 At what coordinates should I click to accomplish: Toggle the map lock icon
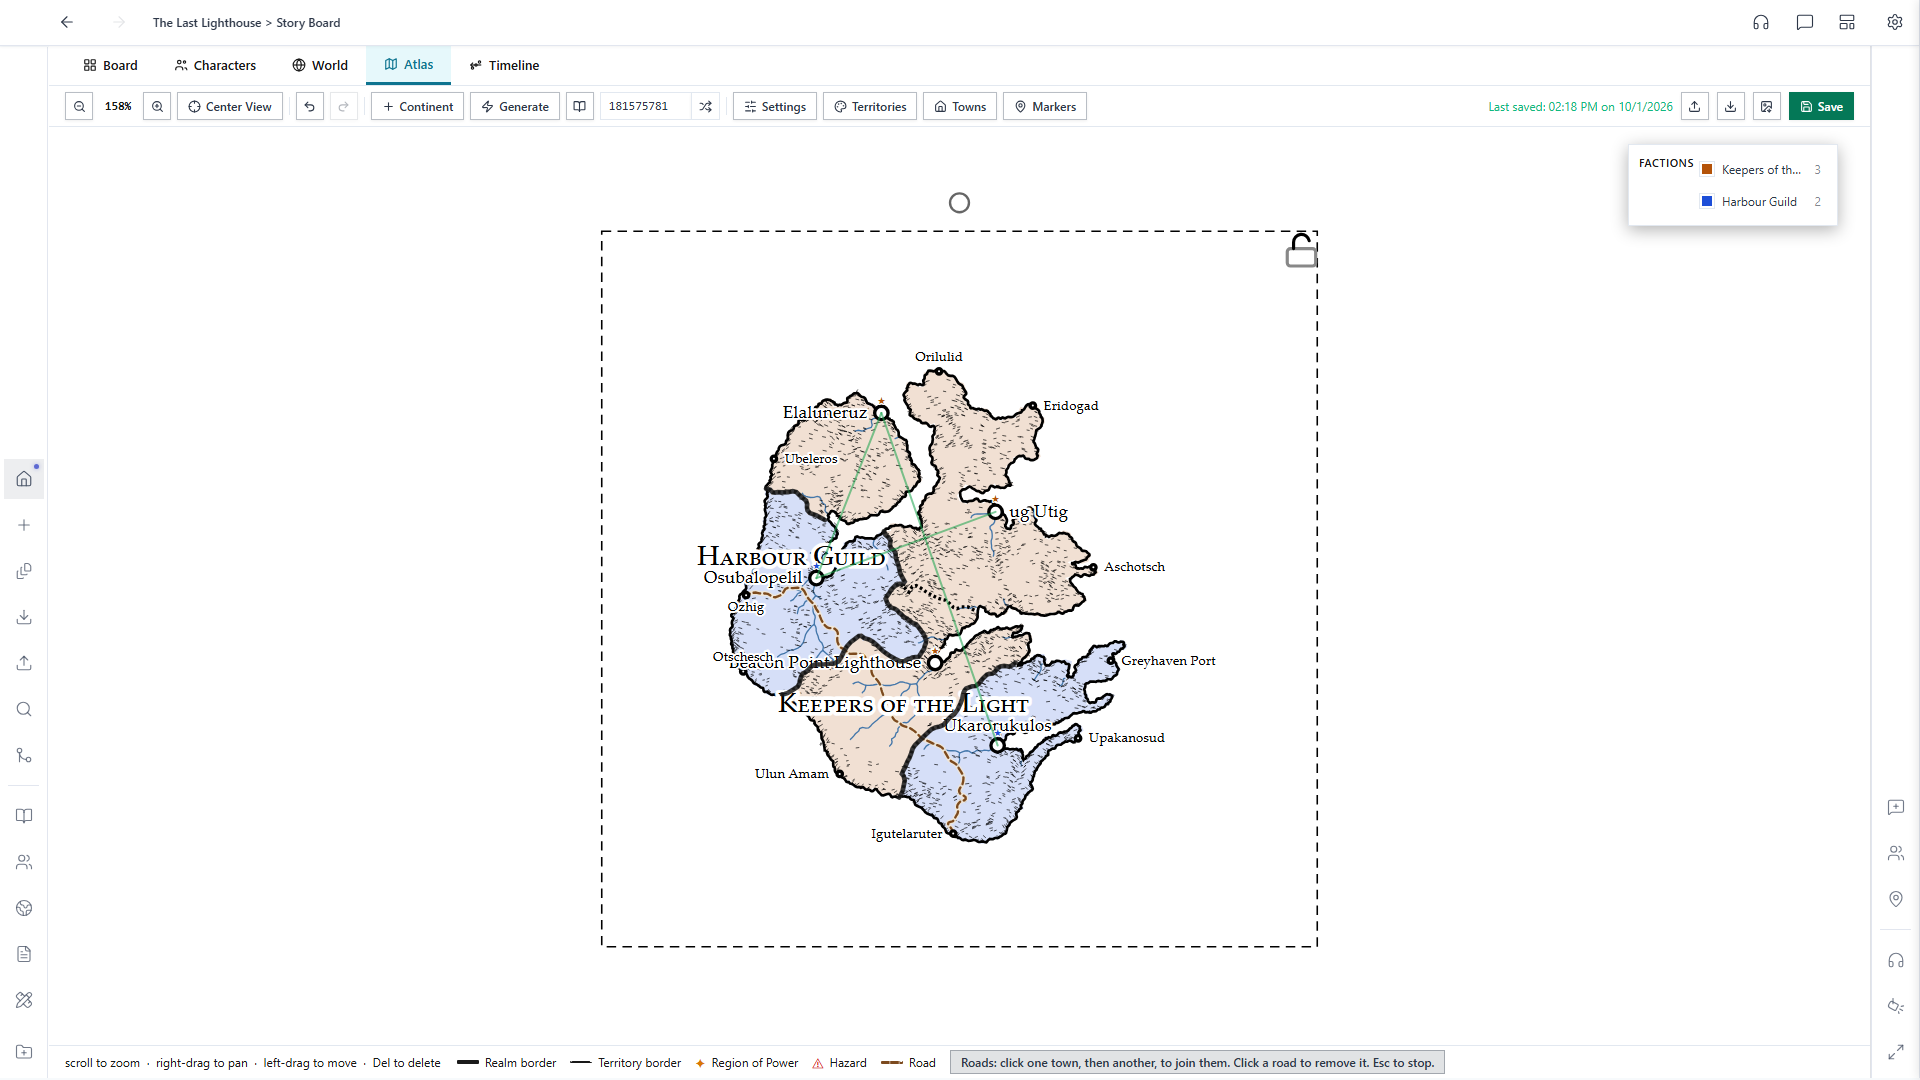pyautogui.click(x=1301, y=251)
